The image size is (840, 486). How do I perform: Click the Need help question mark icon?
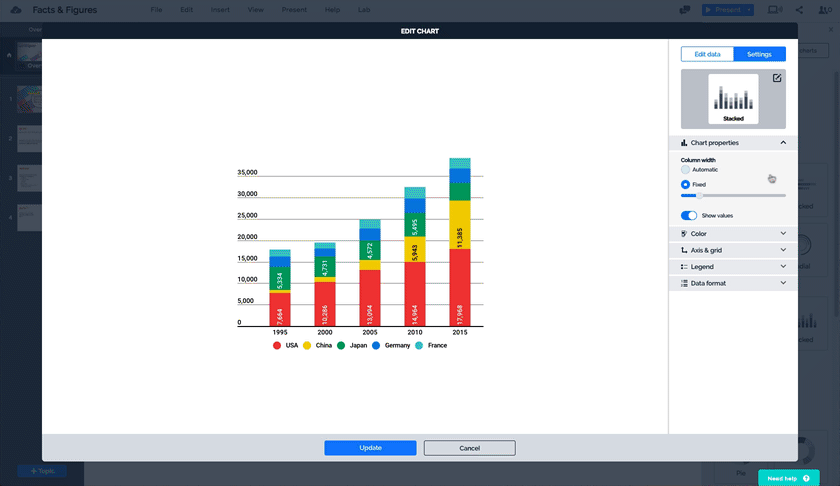coord(806,478)
